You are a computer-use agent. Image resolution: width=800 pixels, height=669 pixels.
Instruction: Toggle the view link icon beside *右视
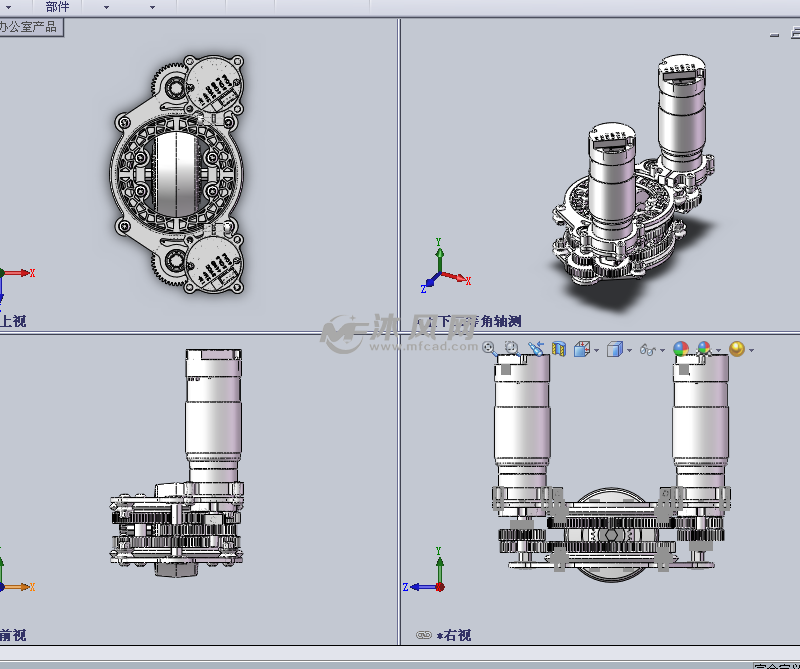423,635
